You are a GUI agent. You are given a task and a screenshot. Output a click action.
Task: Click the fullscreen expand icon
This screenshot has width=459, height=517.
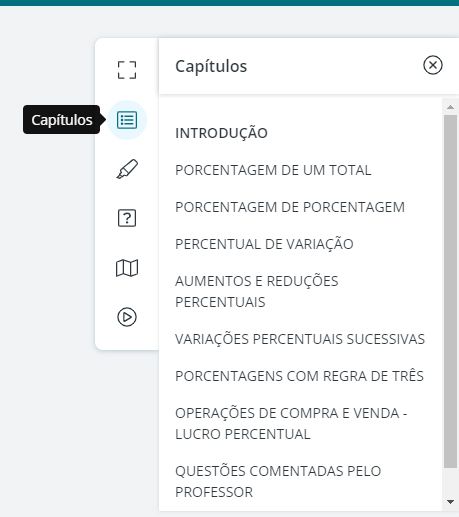pyautogui.click(x=127, y=70)
